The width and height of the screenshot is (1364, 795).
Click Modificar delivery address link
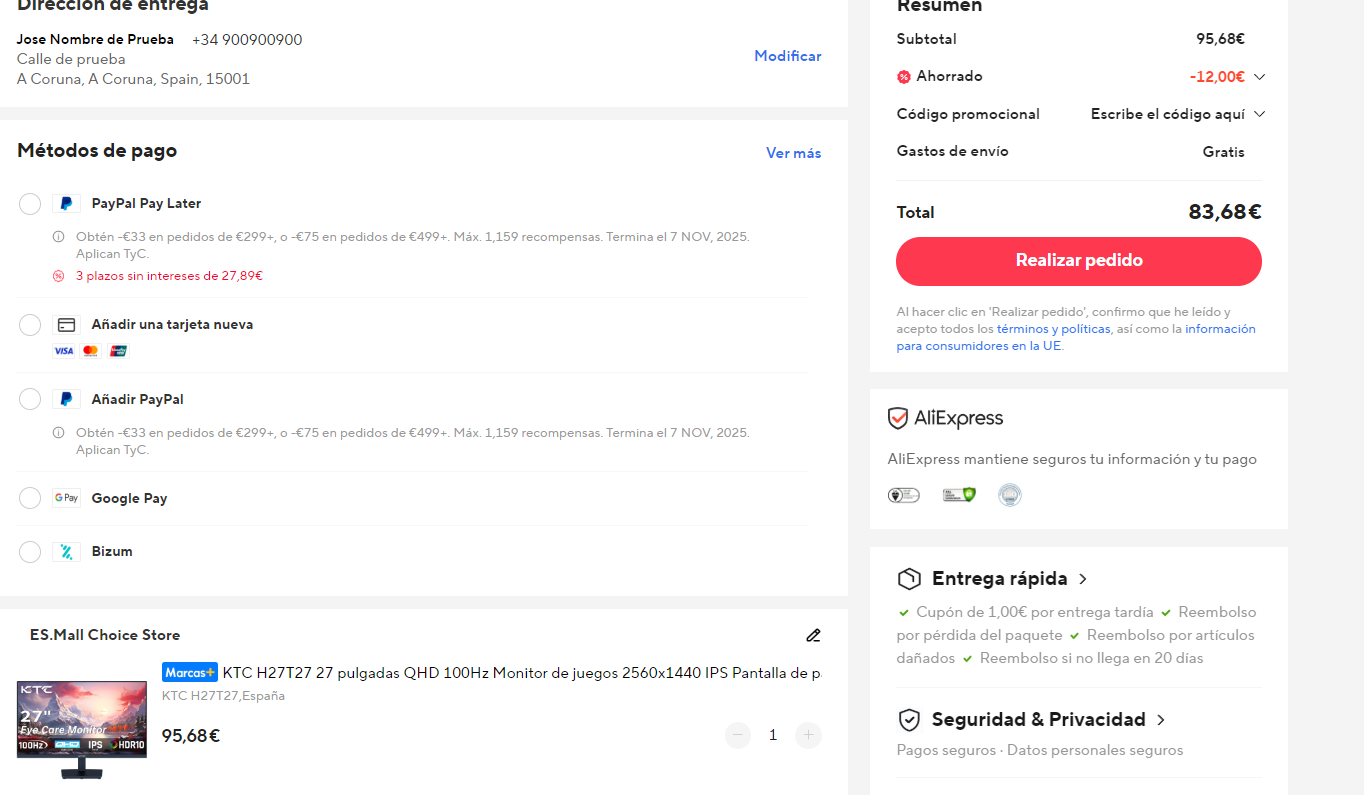tap(788, 56)
